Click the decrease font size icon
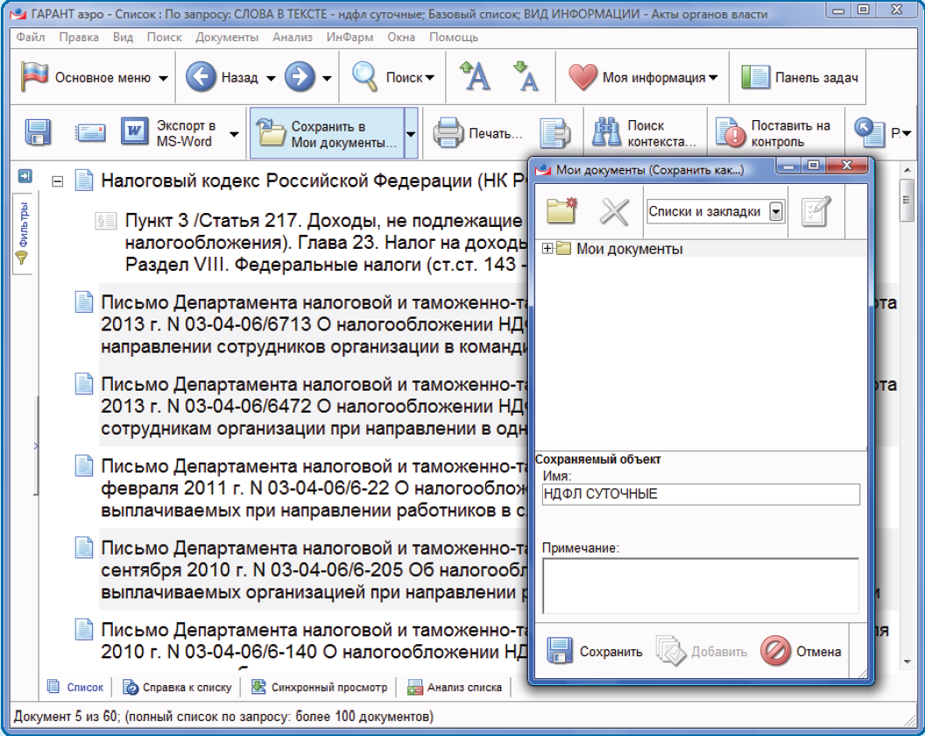Viewport: 925px width, 736px height. (x=525, y=77)
